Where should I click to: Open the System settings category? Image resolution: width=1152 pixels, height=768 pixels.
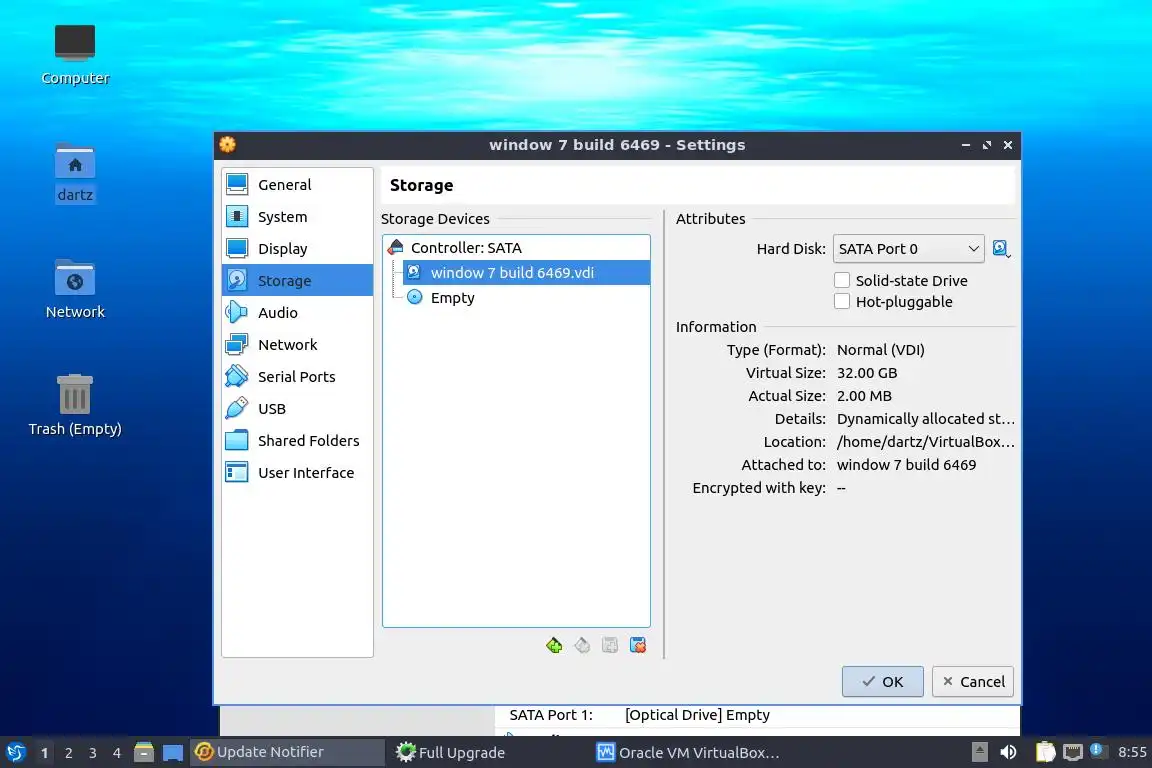[x=298, y=217]
